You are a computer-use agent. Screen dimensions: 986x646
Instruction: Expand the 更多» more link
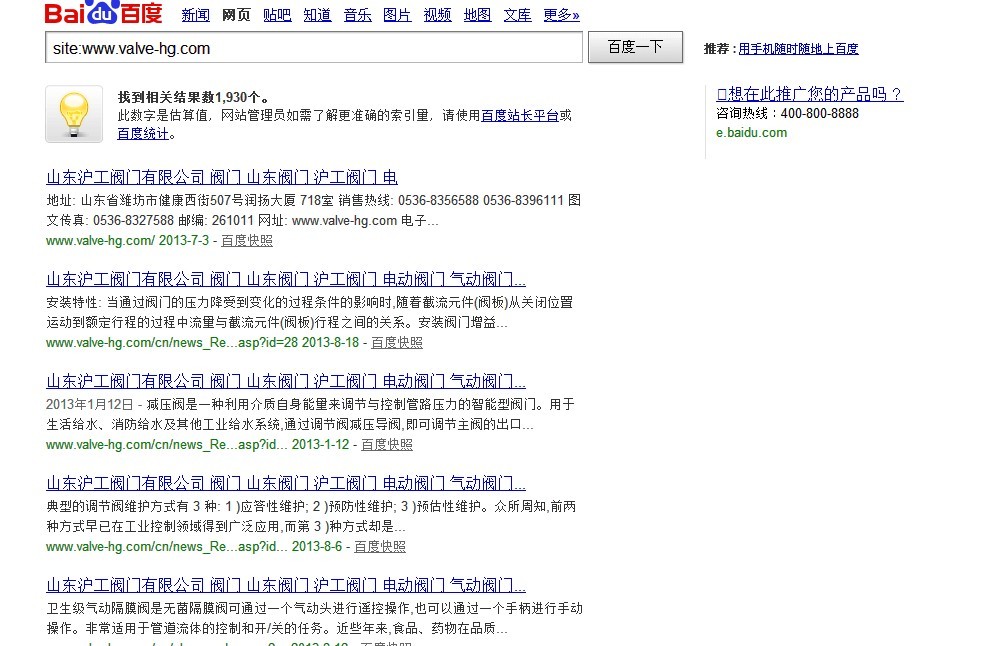pyautogui.click(x=562, y=14)
